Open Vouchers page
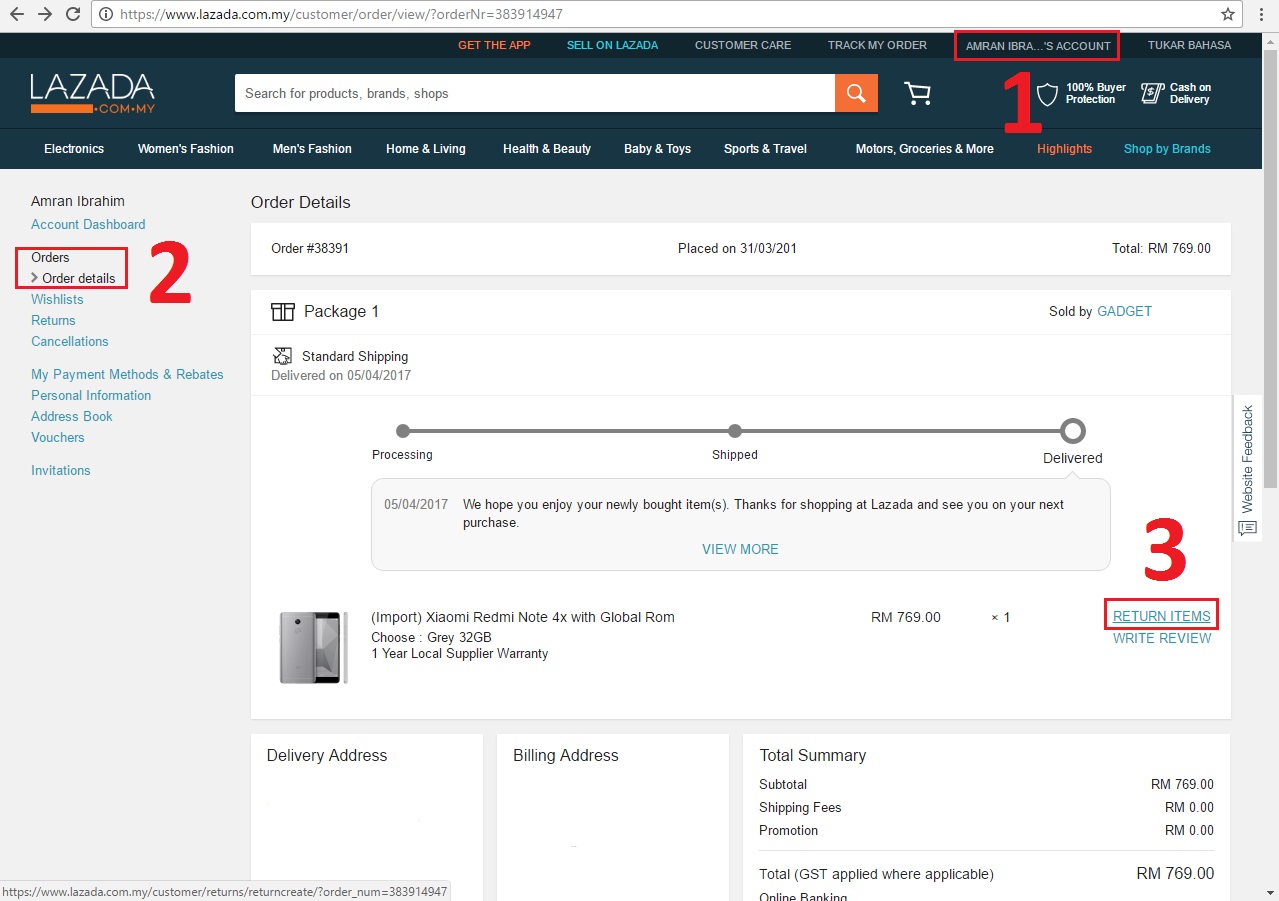This screenshot has height=901, width=1279. pos(58,437)
